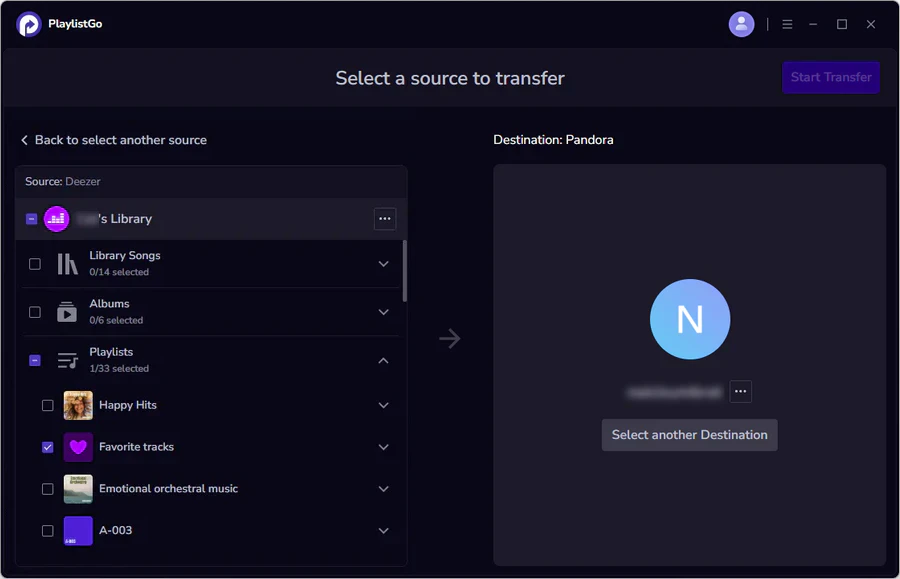Collapse the Playlists section chevron
Screen dimensions: 900x579
pos(383,360)
